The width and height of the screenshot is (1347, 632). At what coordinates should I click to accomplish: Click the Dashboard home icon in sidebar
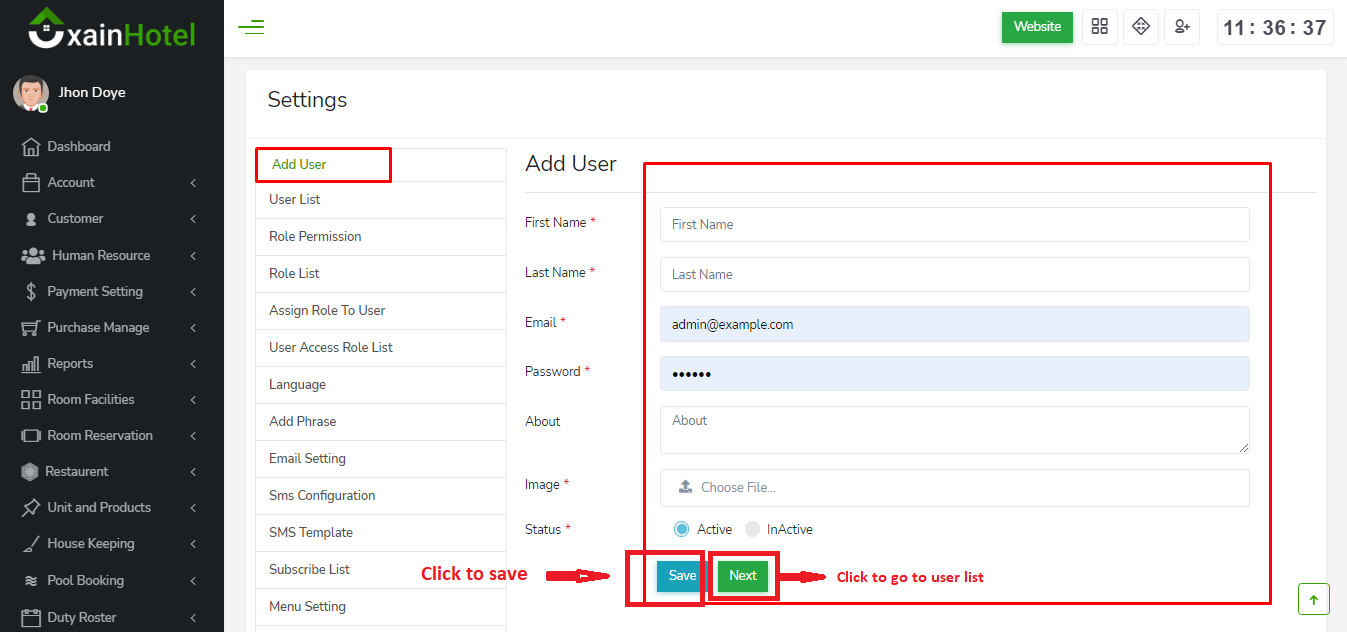point(31,147)
